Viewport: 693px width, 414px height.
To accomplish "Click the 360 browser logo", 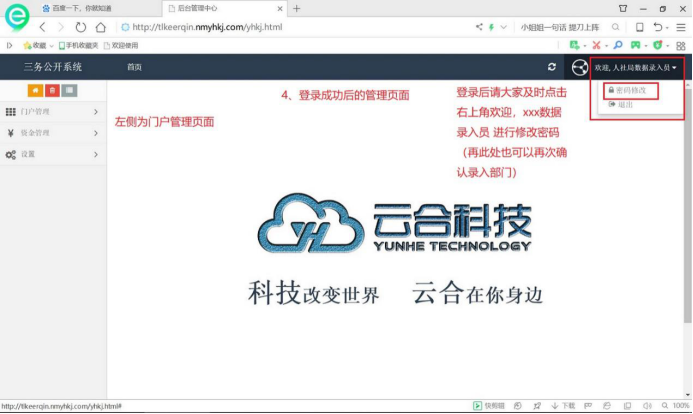I will [x=17, y=17].
